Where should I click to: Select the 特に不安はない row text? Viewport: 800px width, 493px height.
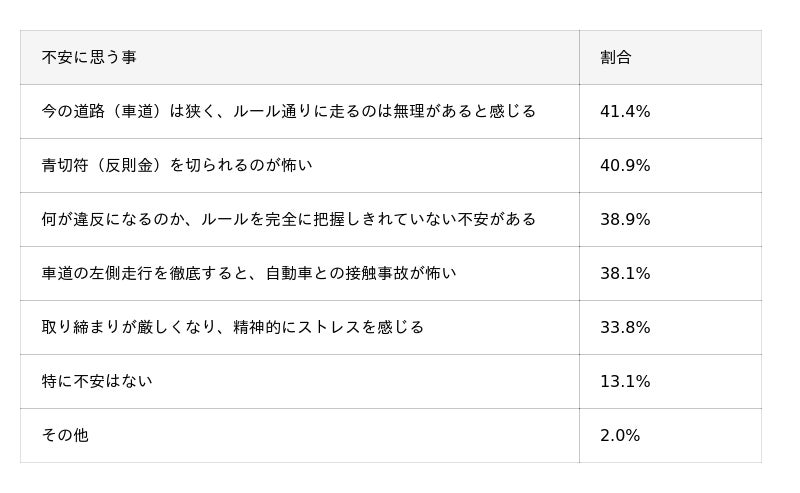(x=97, y=381)
